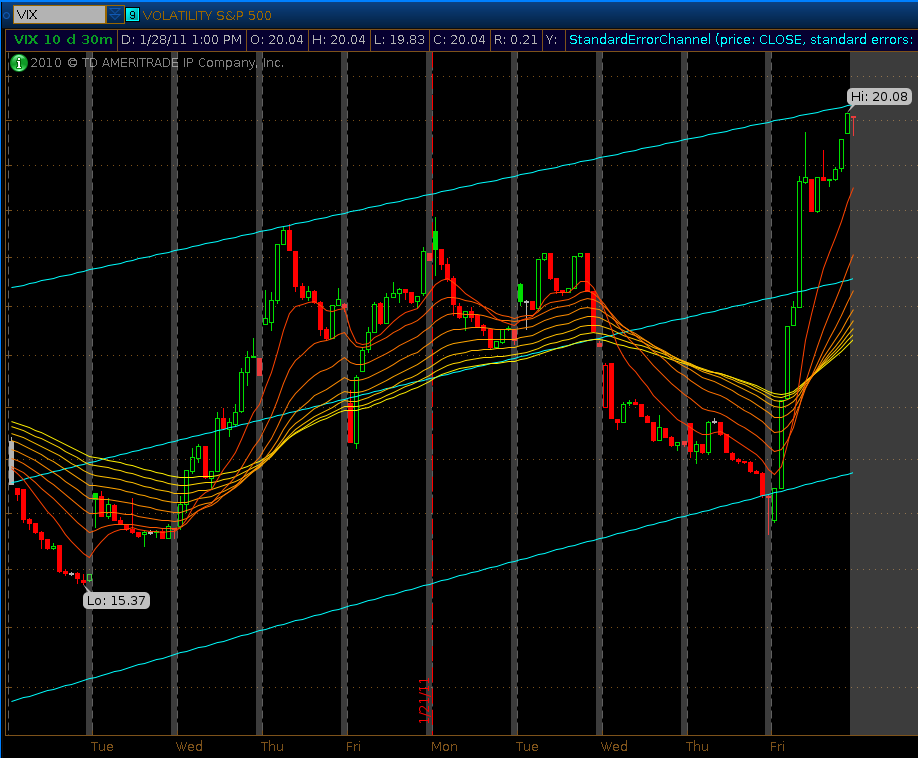Click the Mon label on time axis
The height and width of the screenshot is (758, 918).
pos(444,746)
